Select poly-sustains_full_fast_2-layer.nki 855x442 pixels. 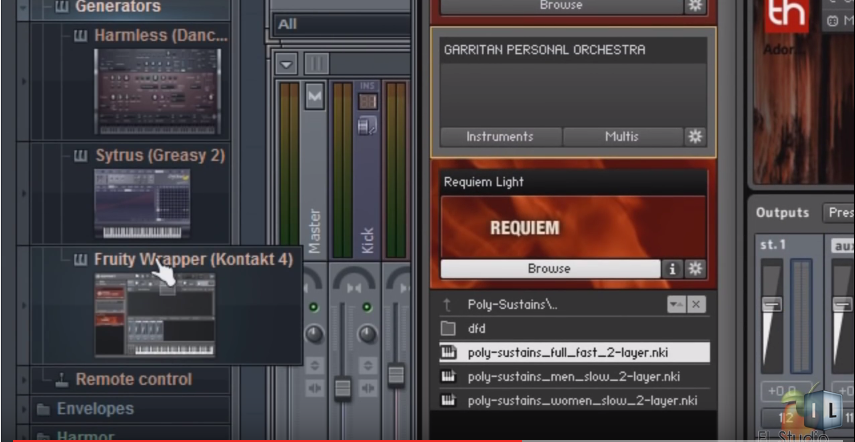574,353
